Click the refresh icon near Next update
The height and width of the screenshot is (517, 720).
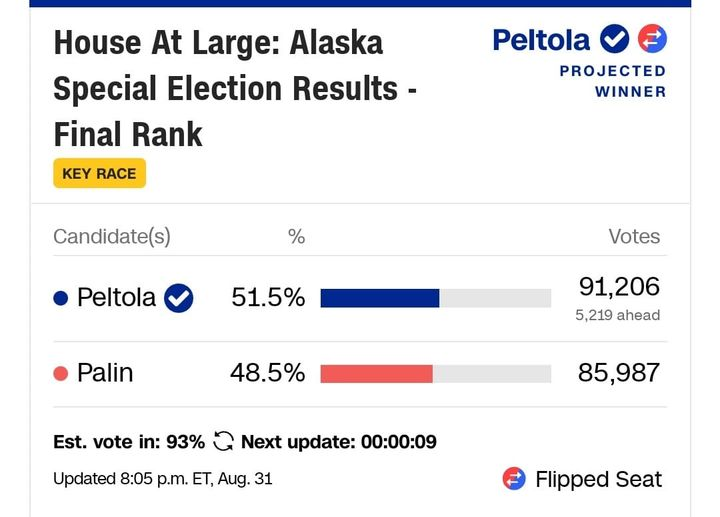[x=223, y=442]
